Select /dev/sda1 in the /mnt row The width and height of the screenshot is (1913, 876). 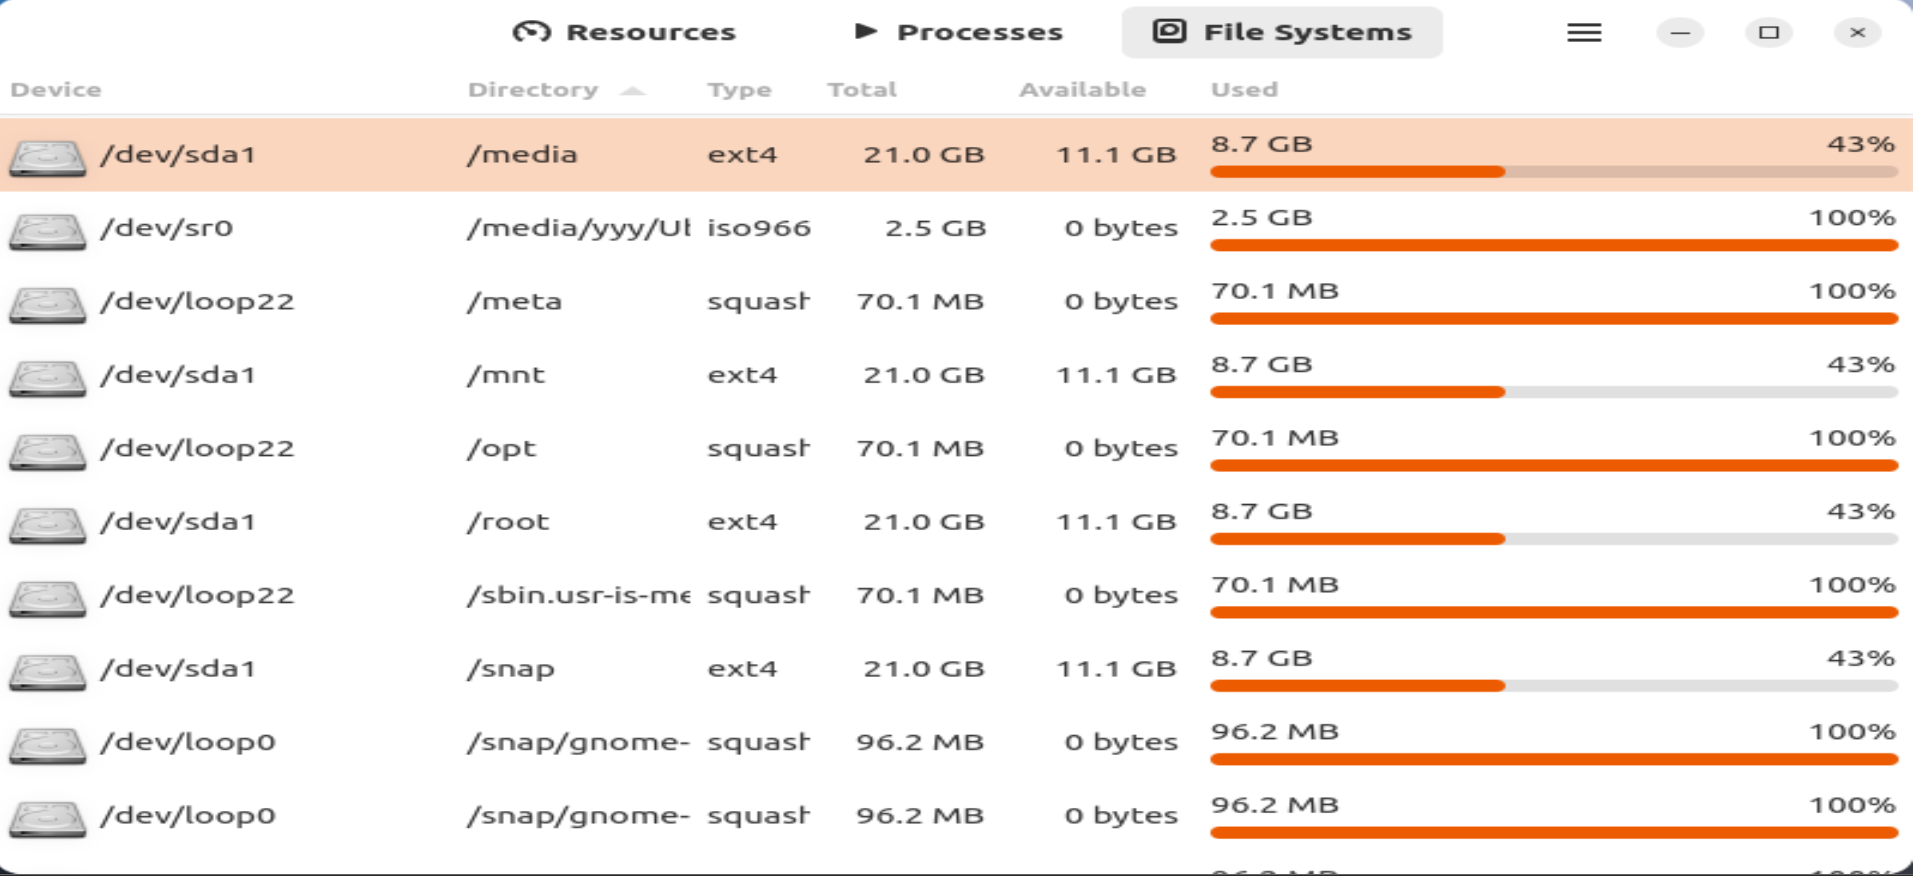178,375
